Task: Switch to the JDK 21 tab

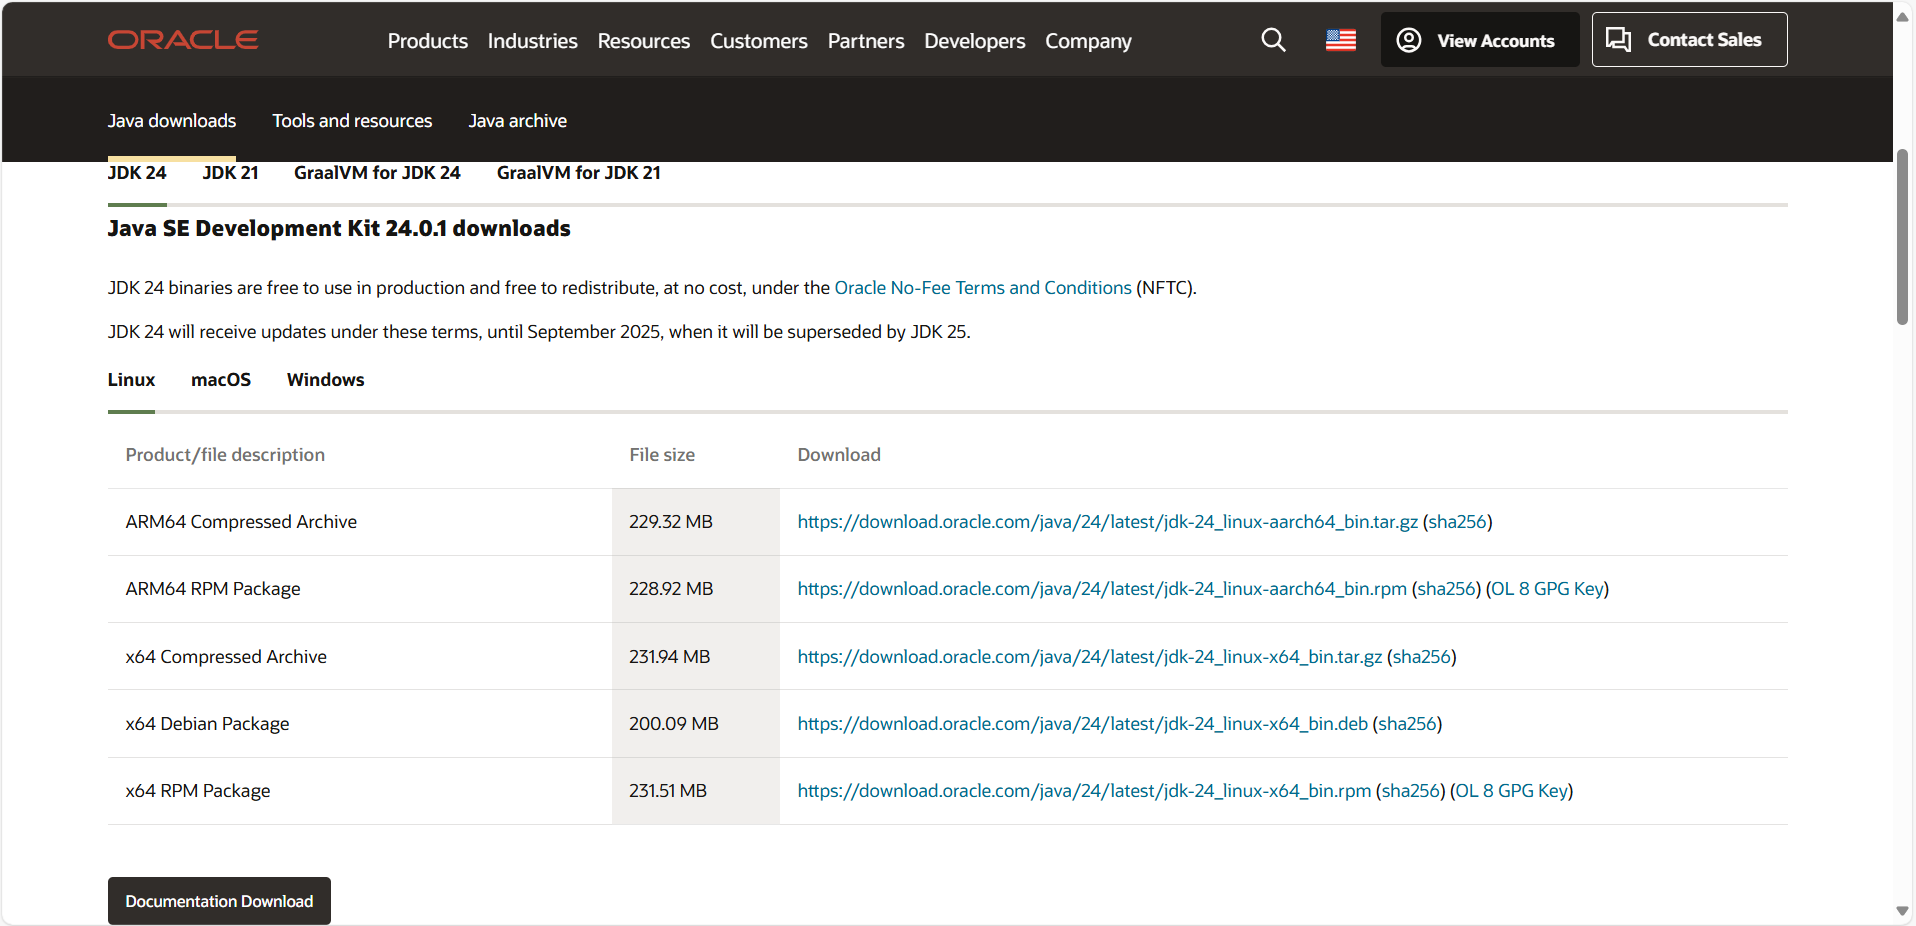Action: (230, 173)
